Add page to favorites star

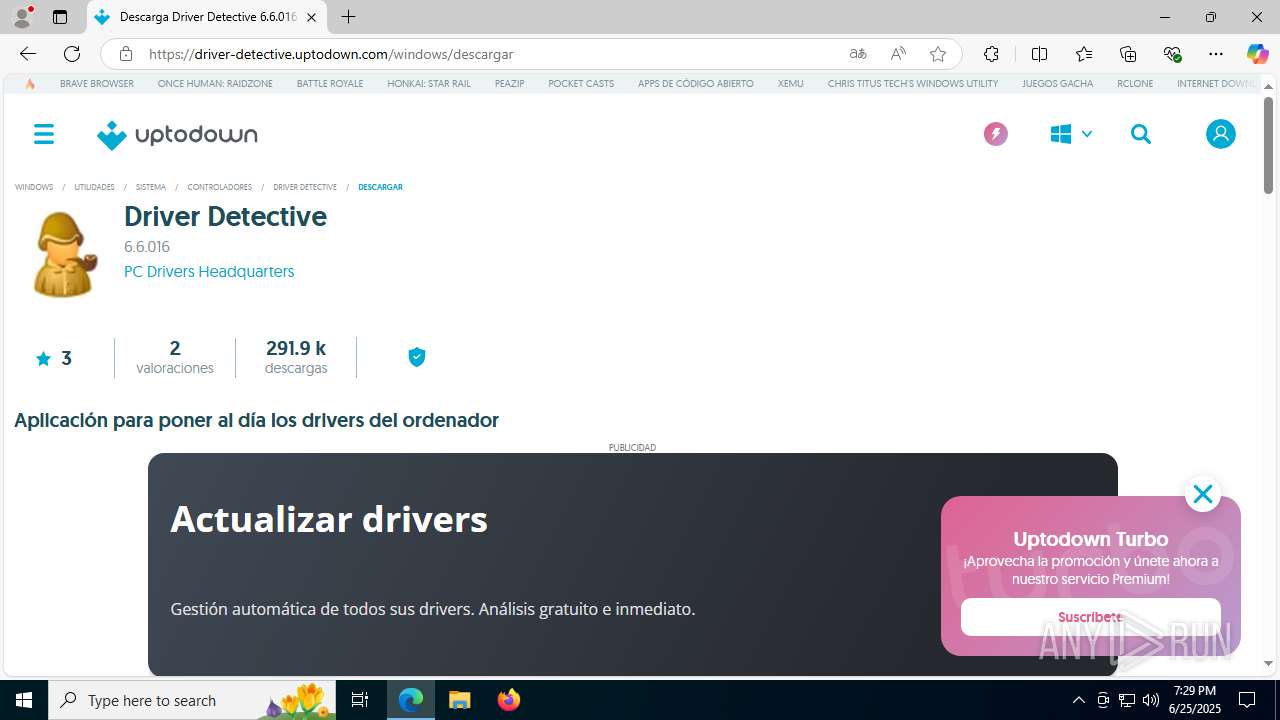point(937,54)
